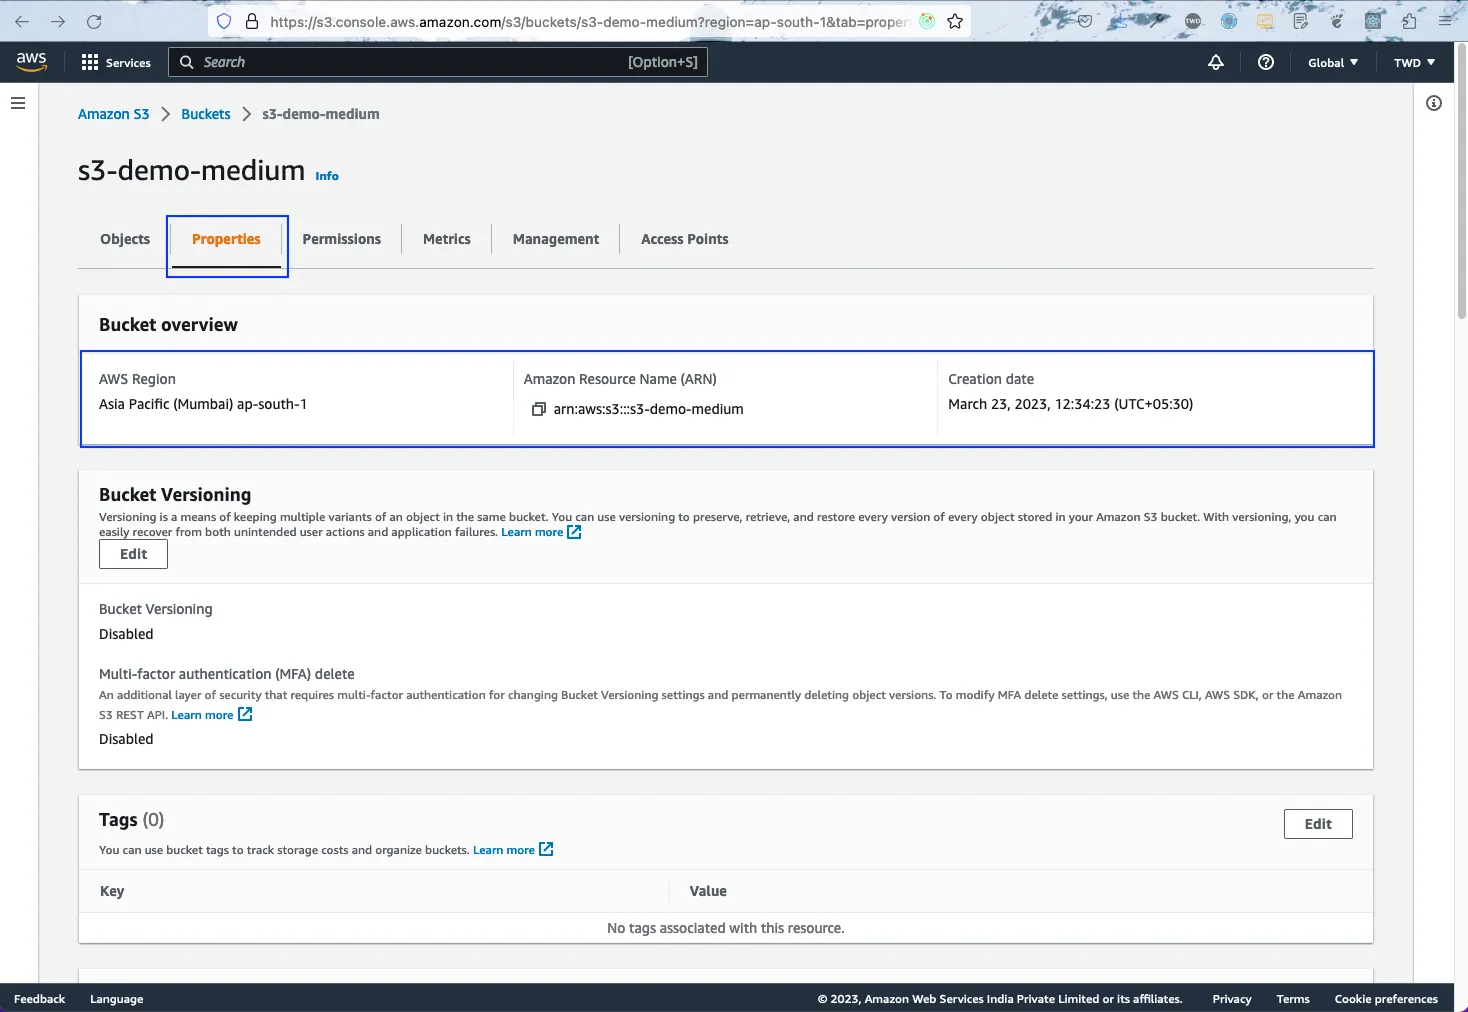Click 'No tags associated with this resource.'
Image resolution: width=1468 pixels, height=1012 pixels.
pos(726,928)
